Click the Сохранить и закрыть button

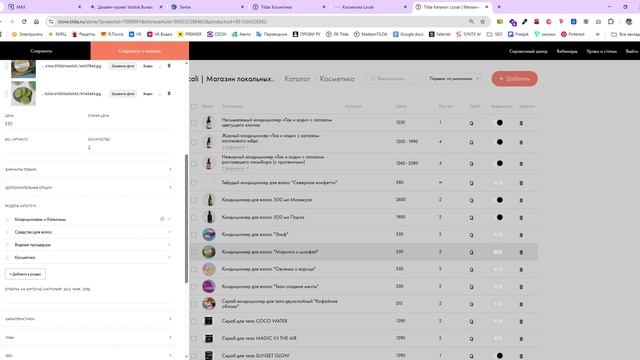click(140, 51)
